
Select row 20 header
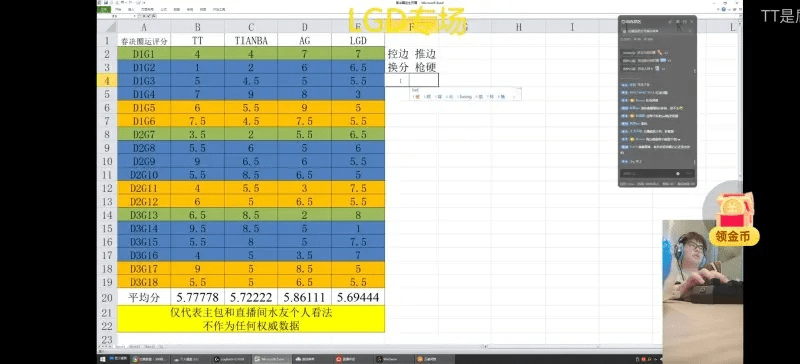pyautogui.click(x=107, y=297)
